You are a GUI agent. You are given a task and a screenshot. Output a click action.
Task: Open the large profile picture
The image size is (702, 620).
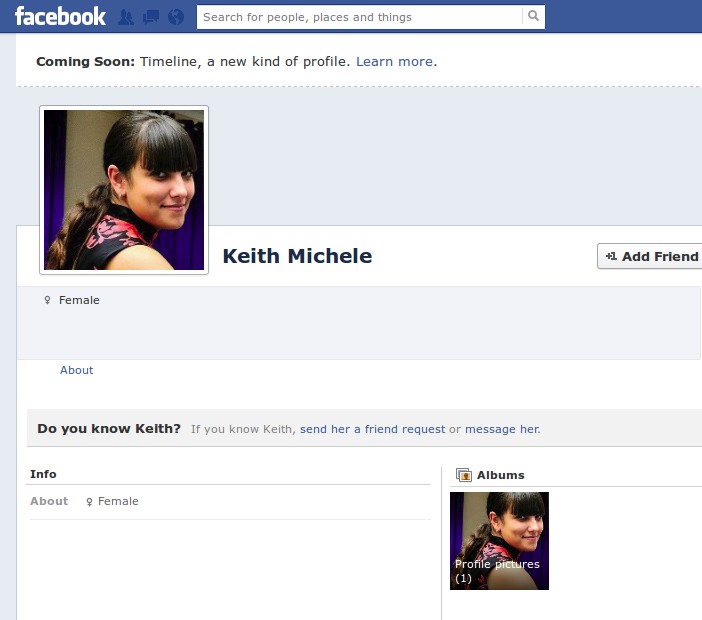click(124, 190)
